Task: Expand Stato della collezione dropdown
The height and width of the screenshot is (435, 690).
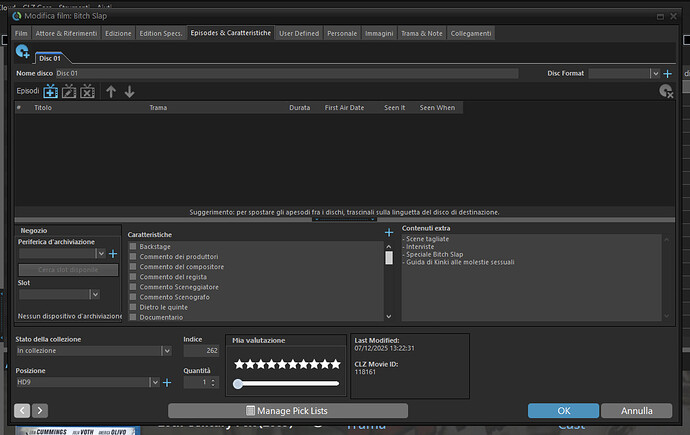Action: [x=165, y=351]
